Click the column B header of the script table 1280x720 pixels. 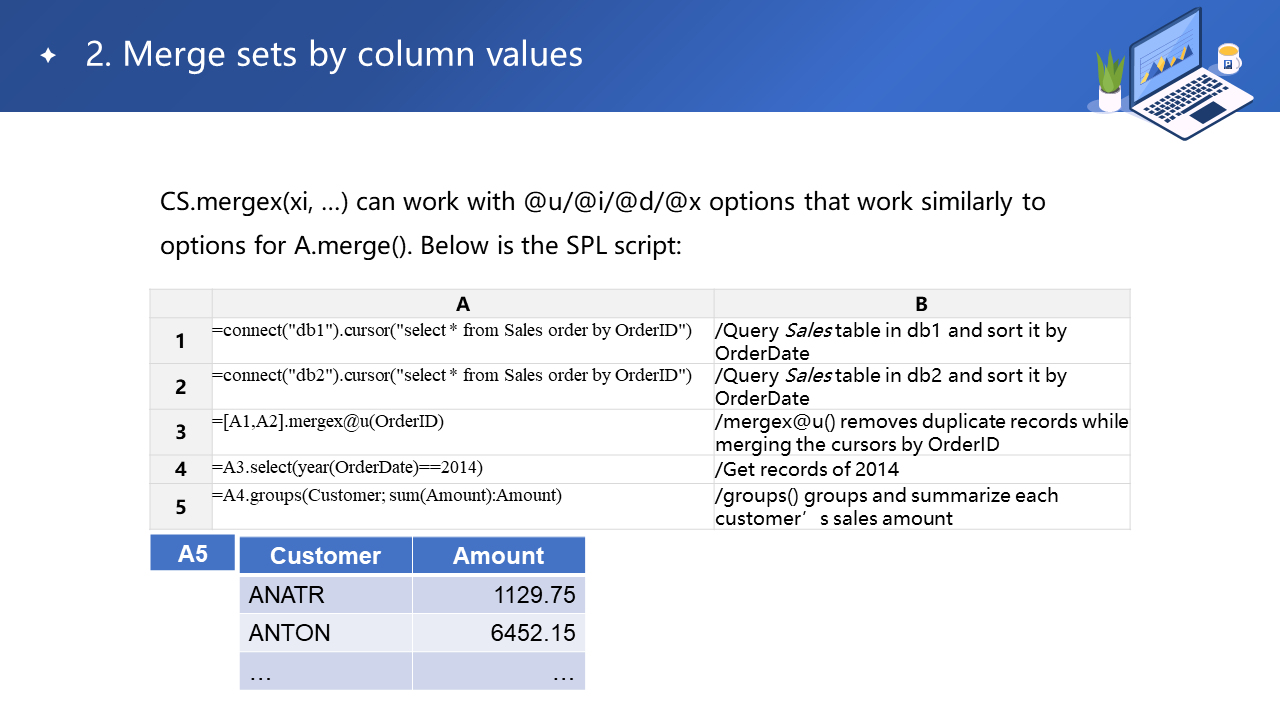pos(921,304)
